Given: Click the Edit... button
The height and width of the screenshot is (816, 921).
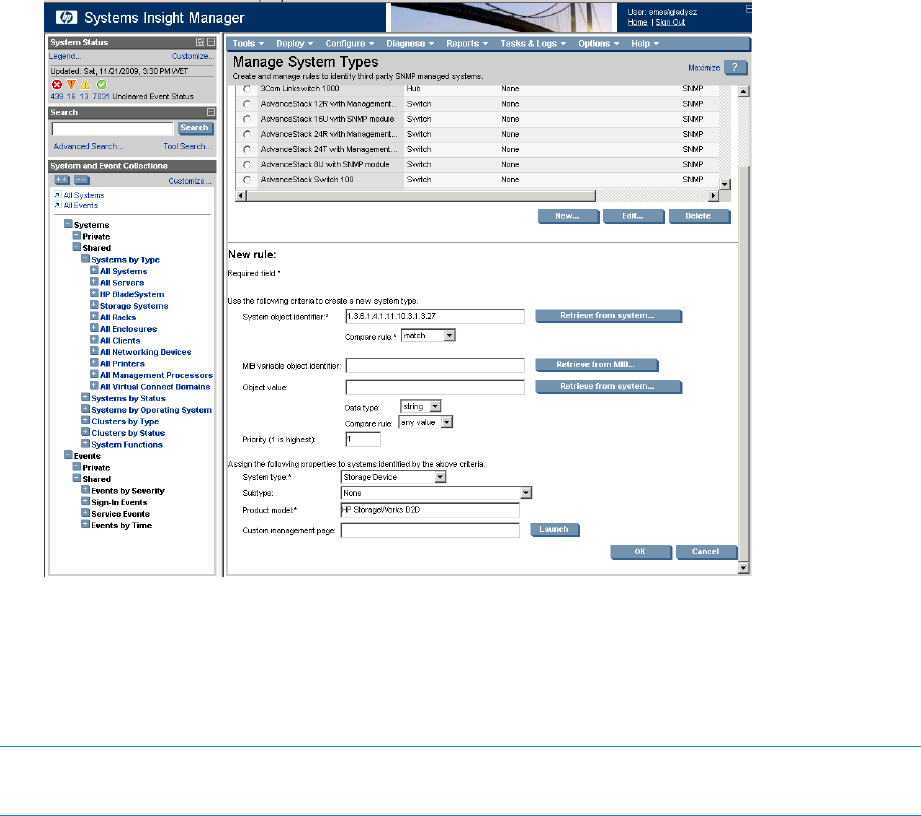Looking at the screenshot, I should (x=633, y=216).
